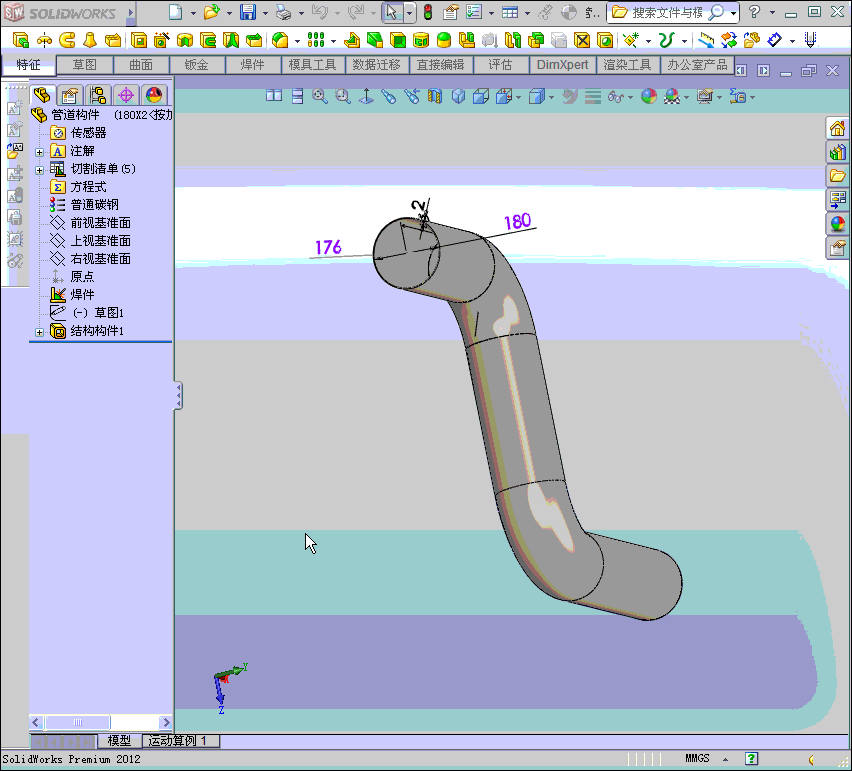Click the Zoom to Fit magnifier
This screenshot has height=771, width=852.
pyautogui.click(x=320, y=97)
